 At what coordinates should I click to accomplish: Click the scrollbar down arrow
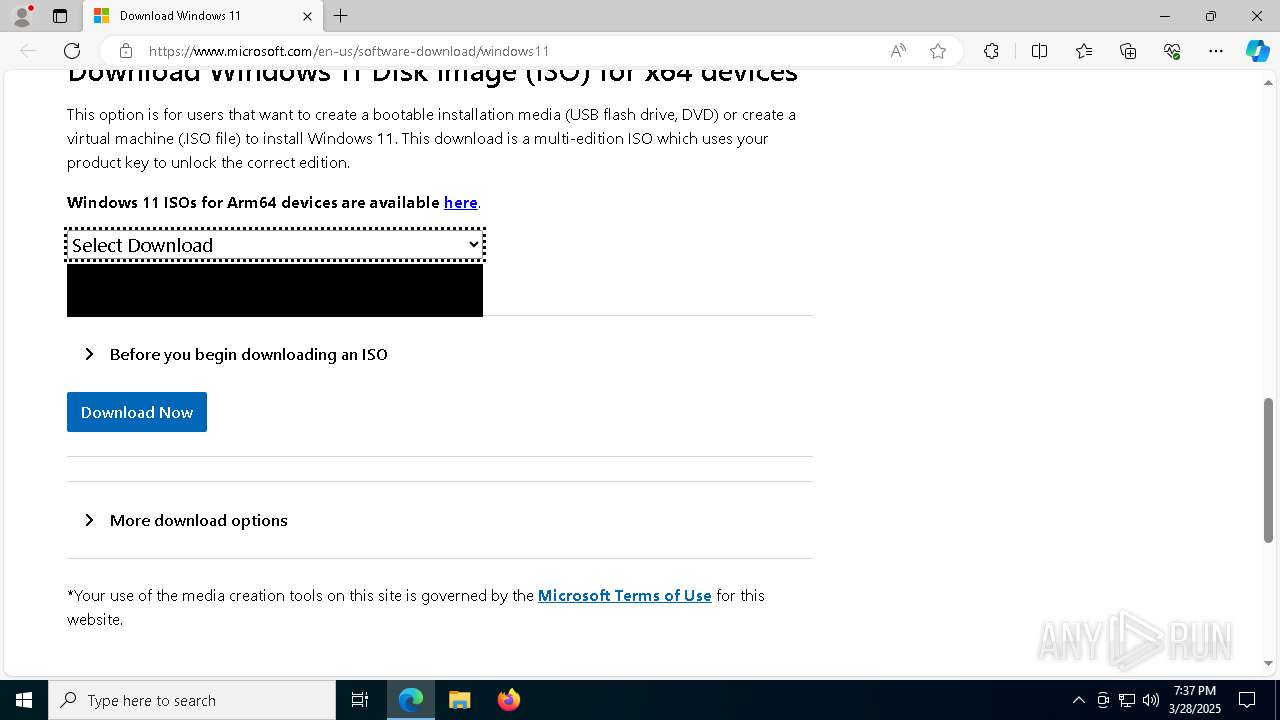pyautogui.click(x=1268, y=663)
